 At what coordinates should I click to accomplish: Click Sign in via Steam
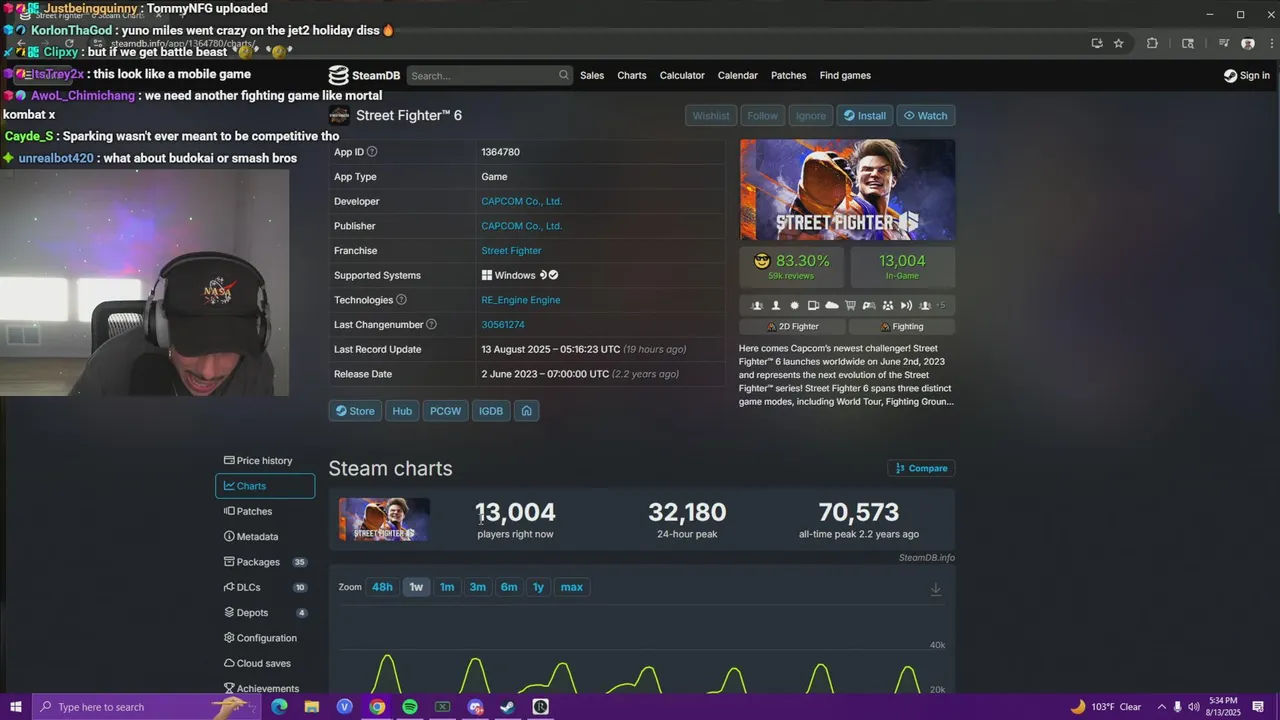coord(1247,75)
